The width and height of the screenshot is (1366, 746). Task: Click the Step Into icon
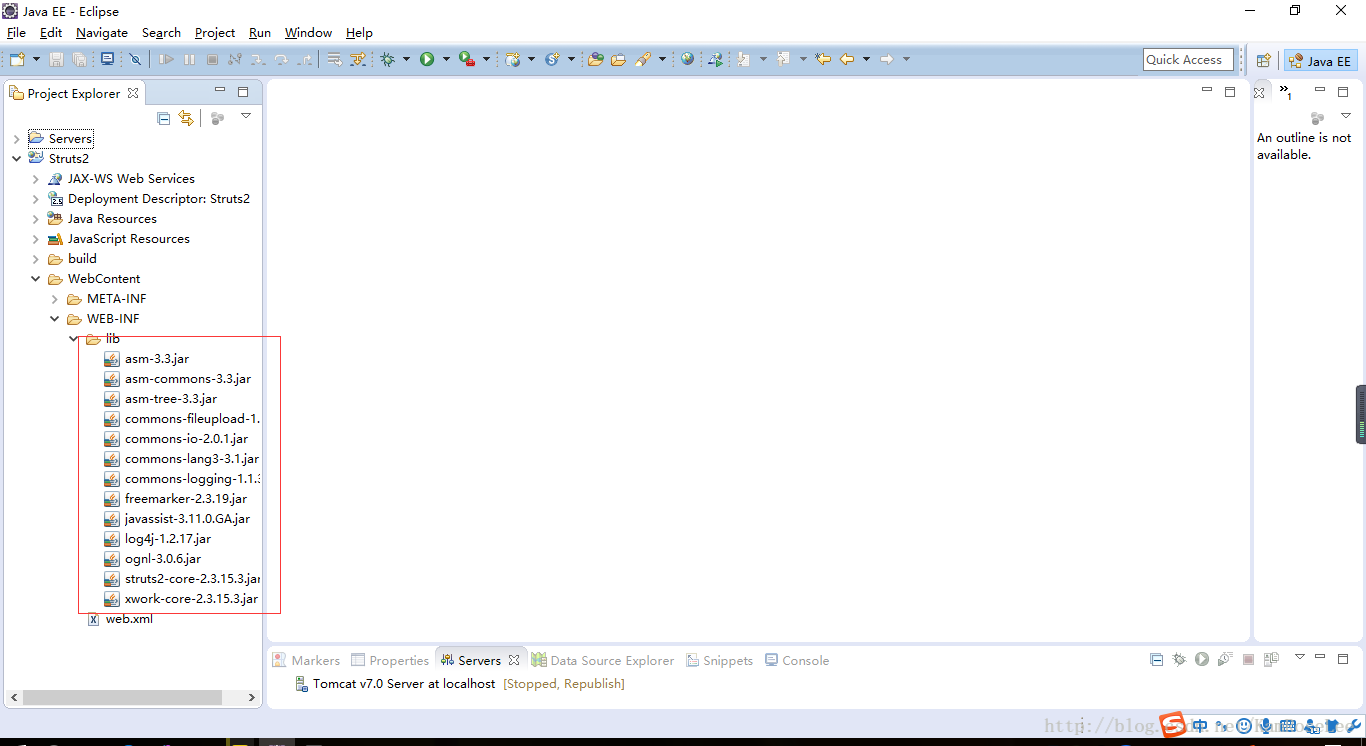pyautogui.click(x=258, y=59)
